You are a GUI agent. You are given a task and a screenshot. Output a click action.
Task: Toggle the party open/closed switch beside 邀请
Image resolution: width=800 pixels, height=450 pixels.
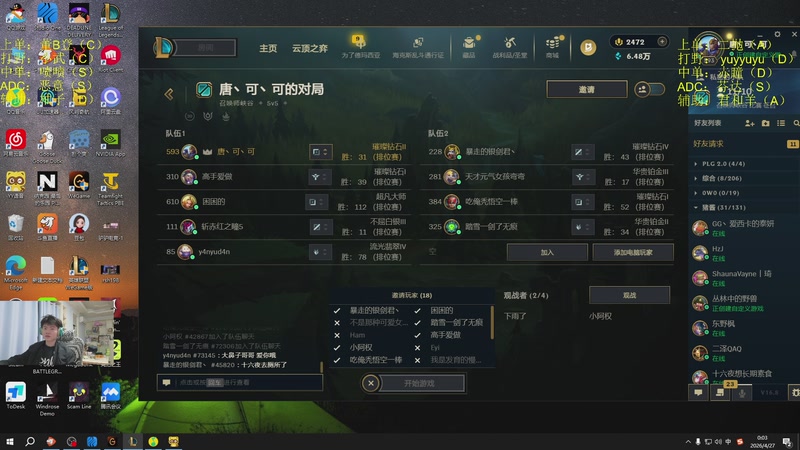(649, 89)
